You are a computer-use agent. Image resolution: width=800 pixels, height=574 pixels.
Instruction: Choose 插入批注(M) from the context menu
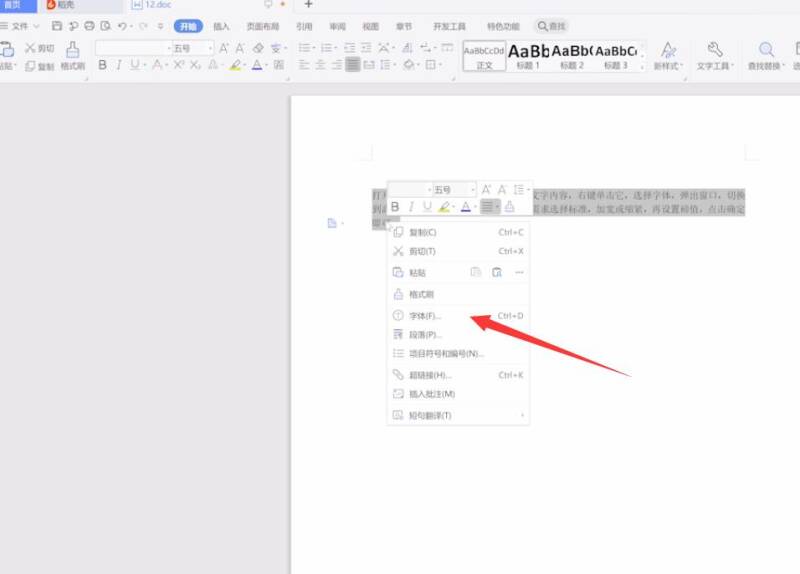pos(458,394)
